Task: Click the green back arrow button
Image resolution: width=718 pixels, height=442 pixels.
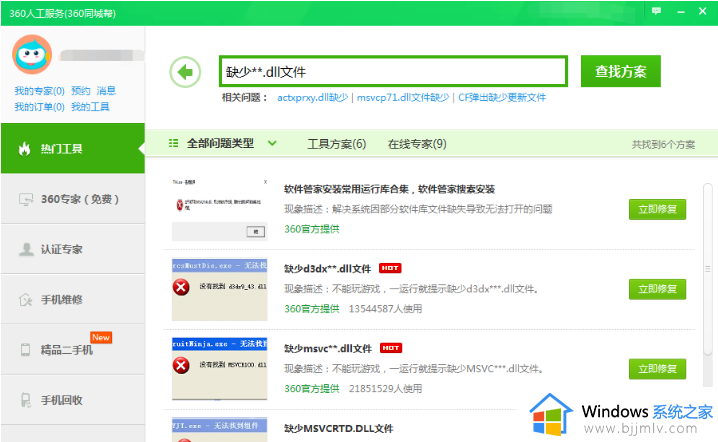Action: pos(185,72)
